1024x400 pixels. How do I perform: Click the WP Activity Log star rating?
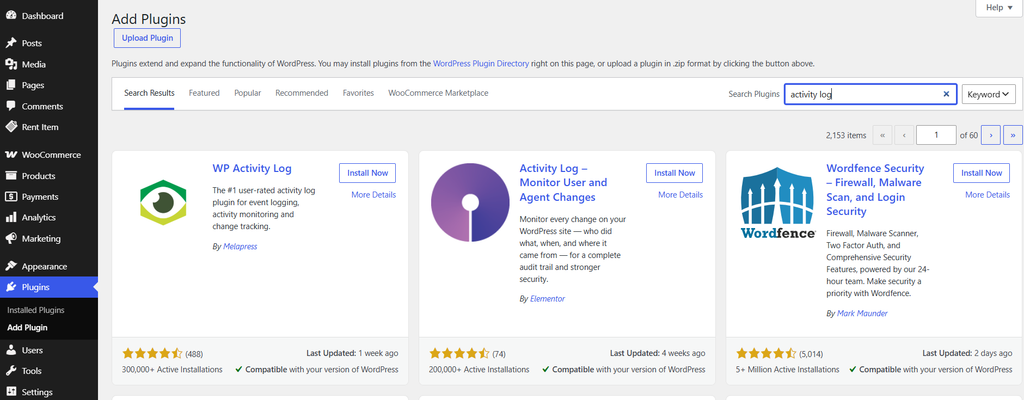click(x=153, y=354)
